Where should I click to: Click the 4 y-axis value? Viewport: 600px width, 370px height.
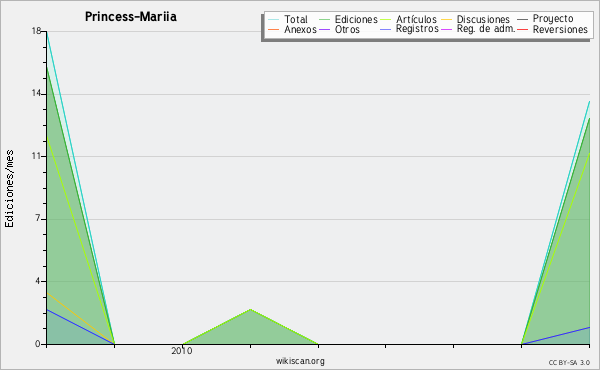tap(38, 281)
